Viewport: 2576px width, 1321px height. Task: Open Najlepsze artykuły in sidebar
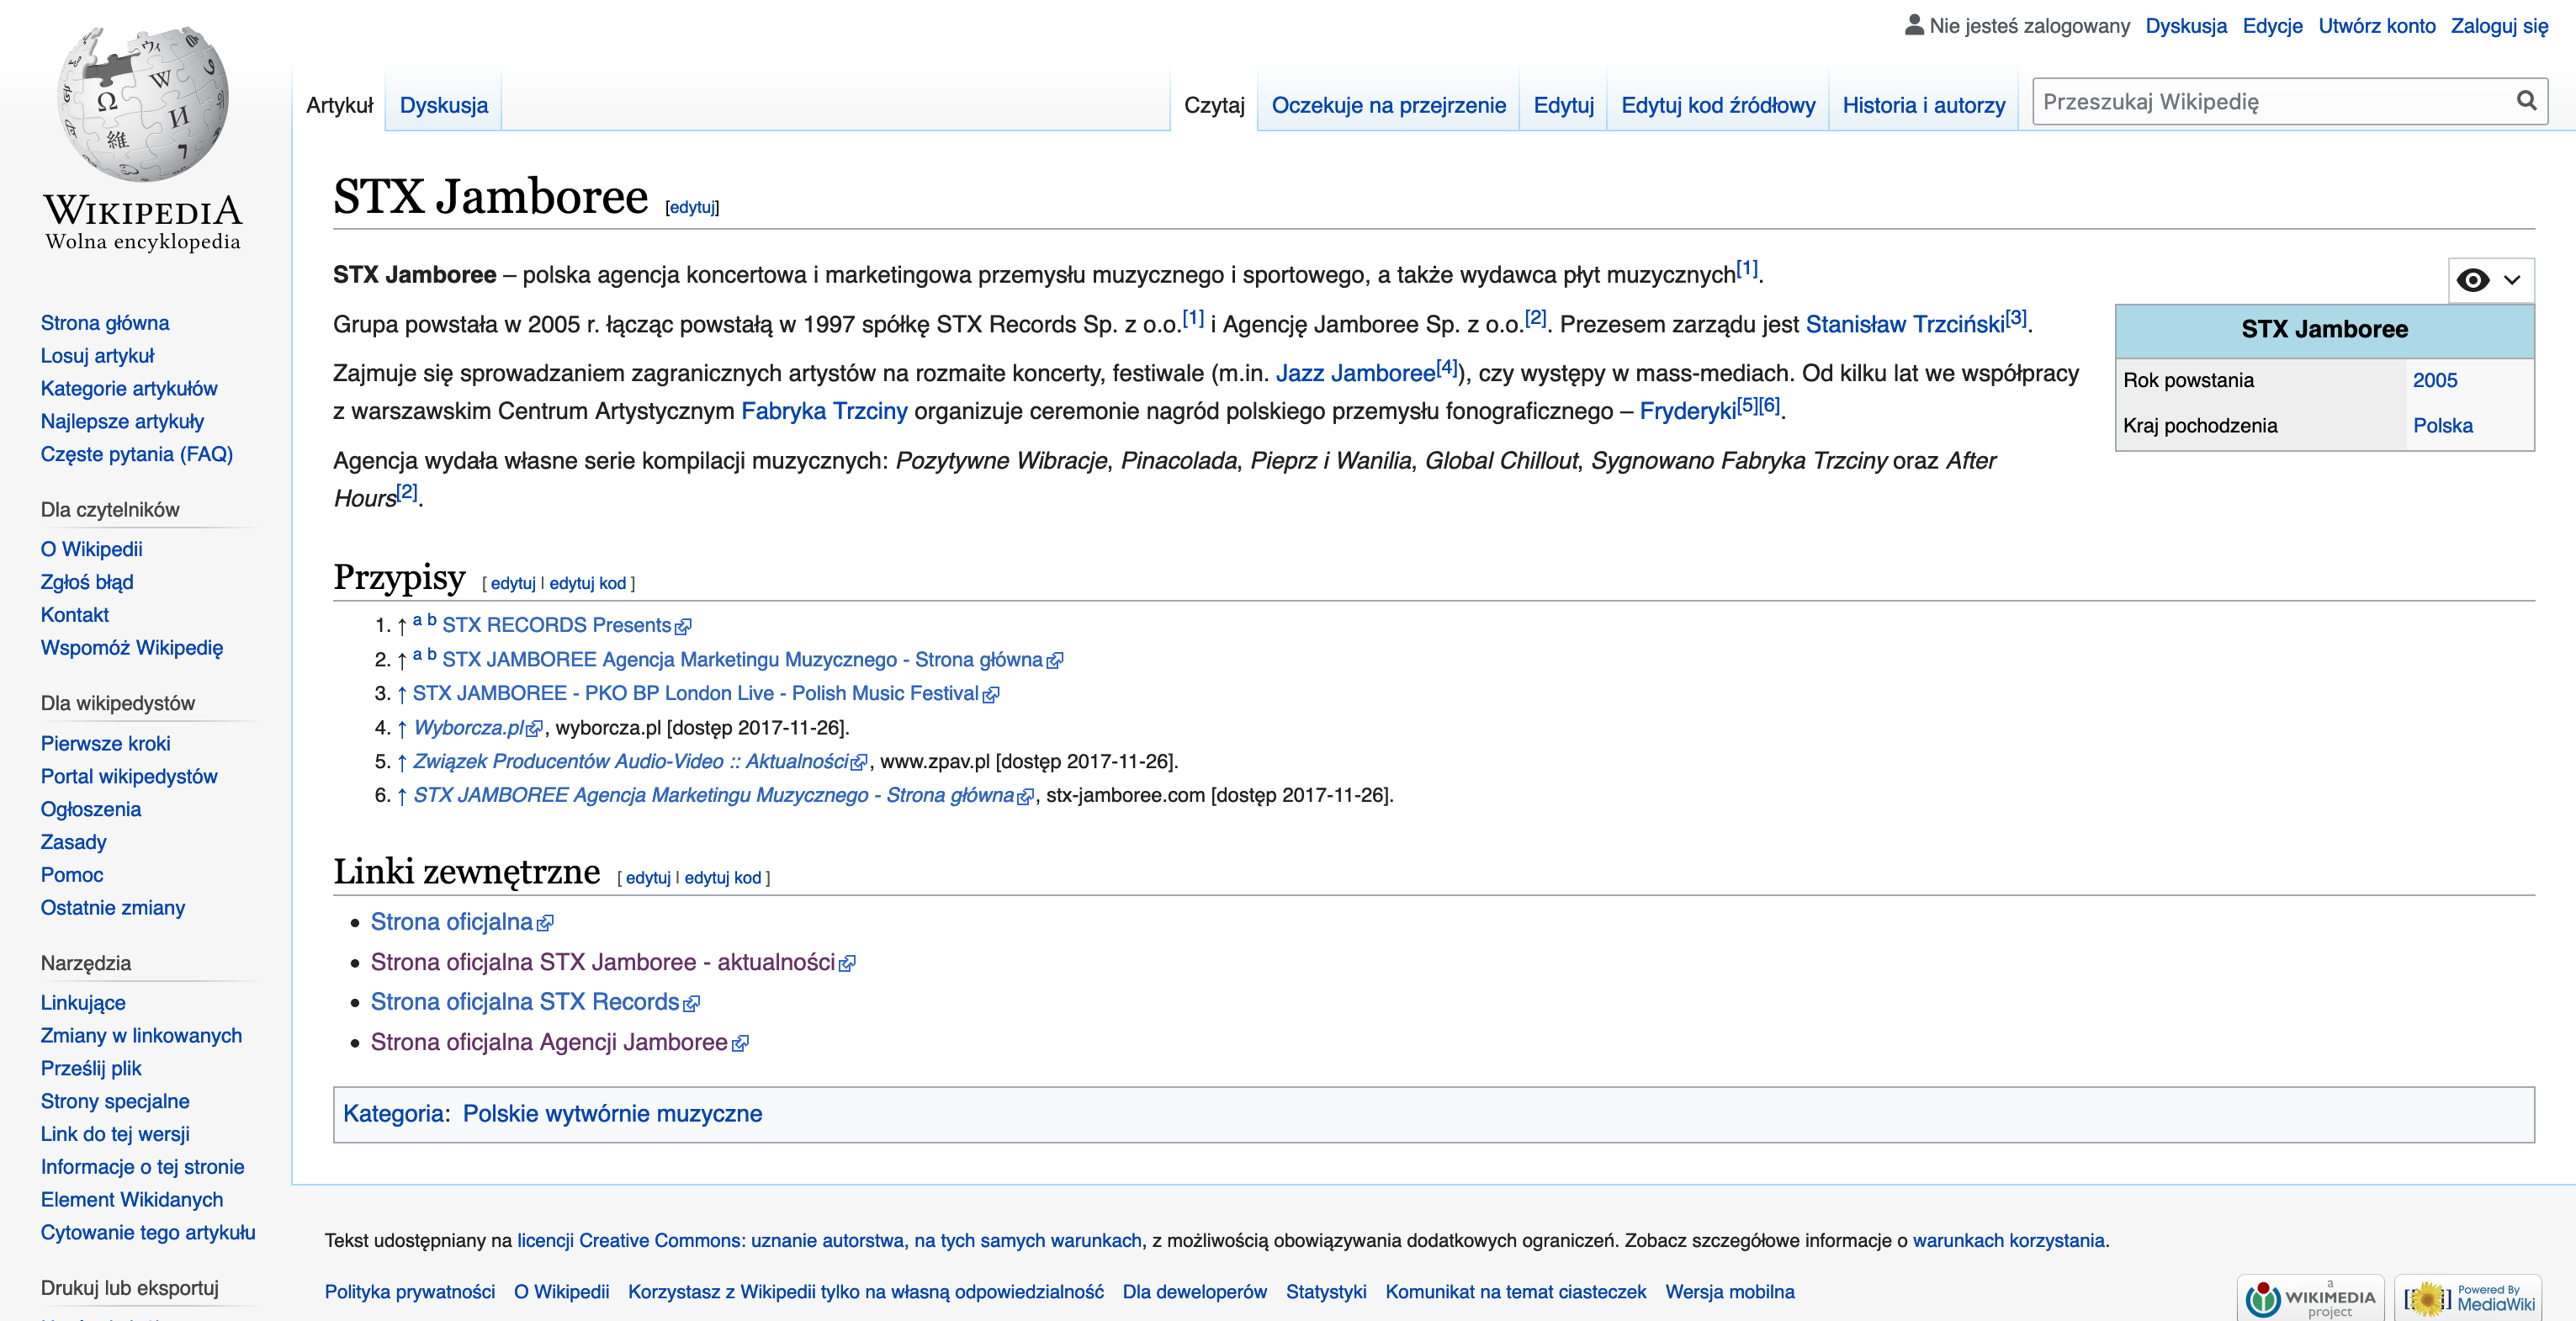122,421
